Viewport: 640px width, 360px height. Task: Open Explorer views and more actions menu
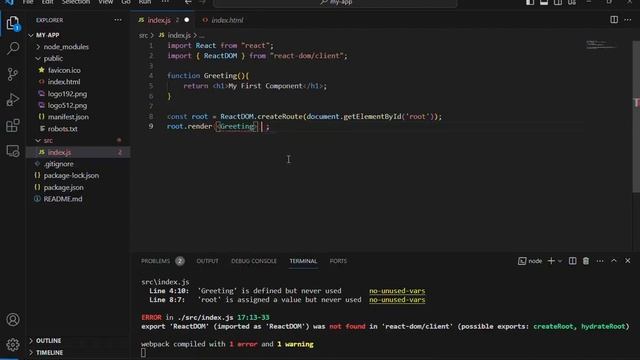coord(118,20)
